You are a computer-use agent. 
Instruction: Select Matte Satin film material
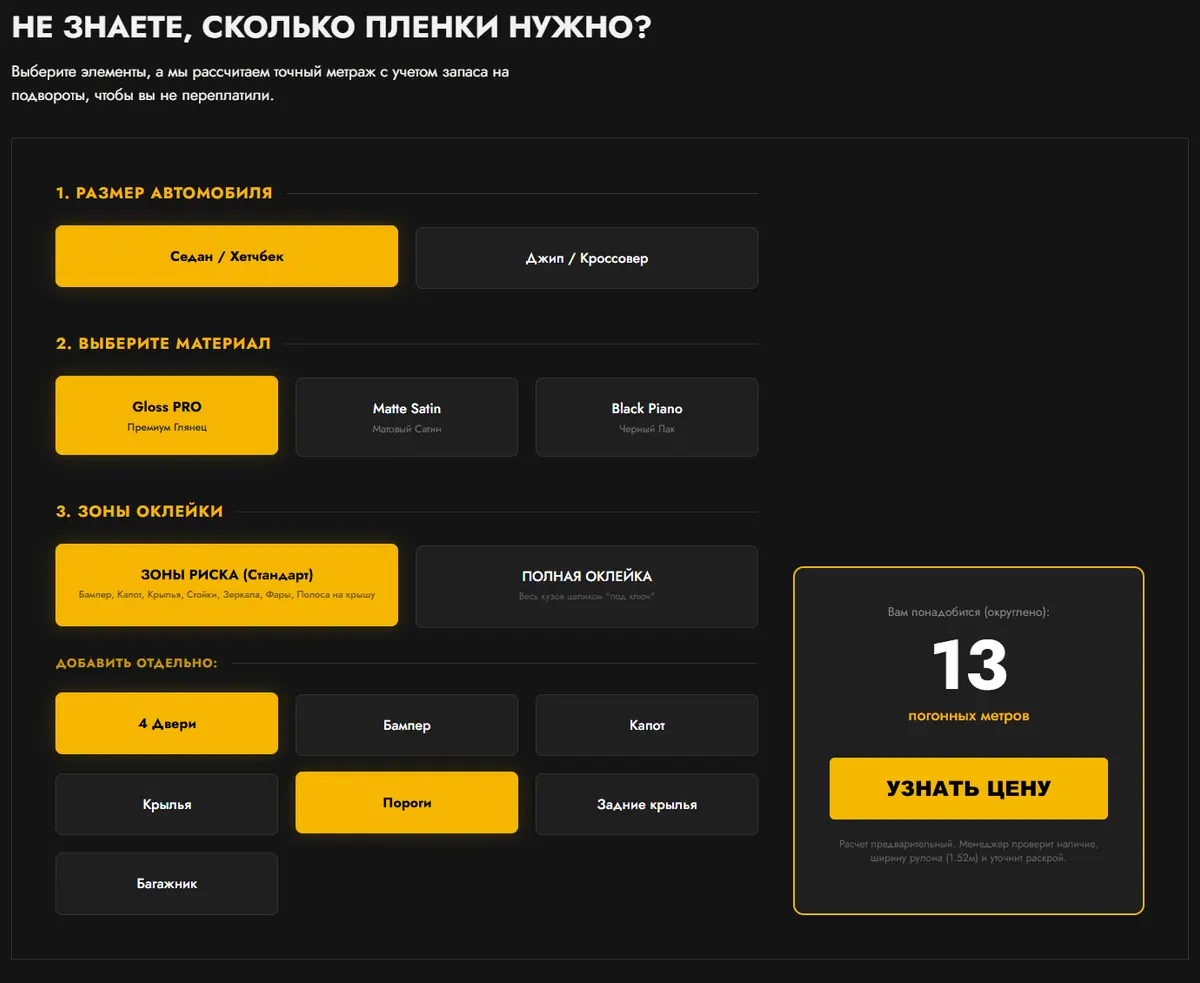click(x=407, y=417)
